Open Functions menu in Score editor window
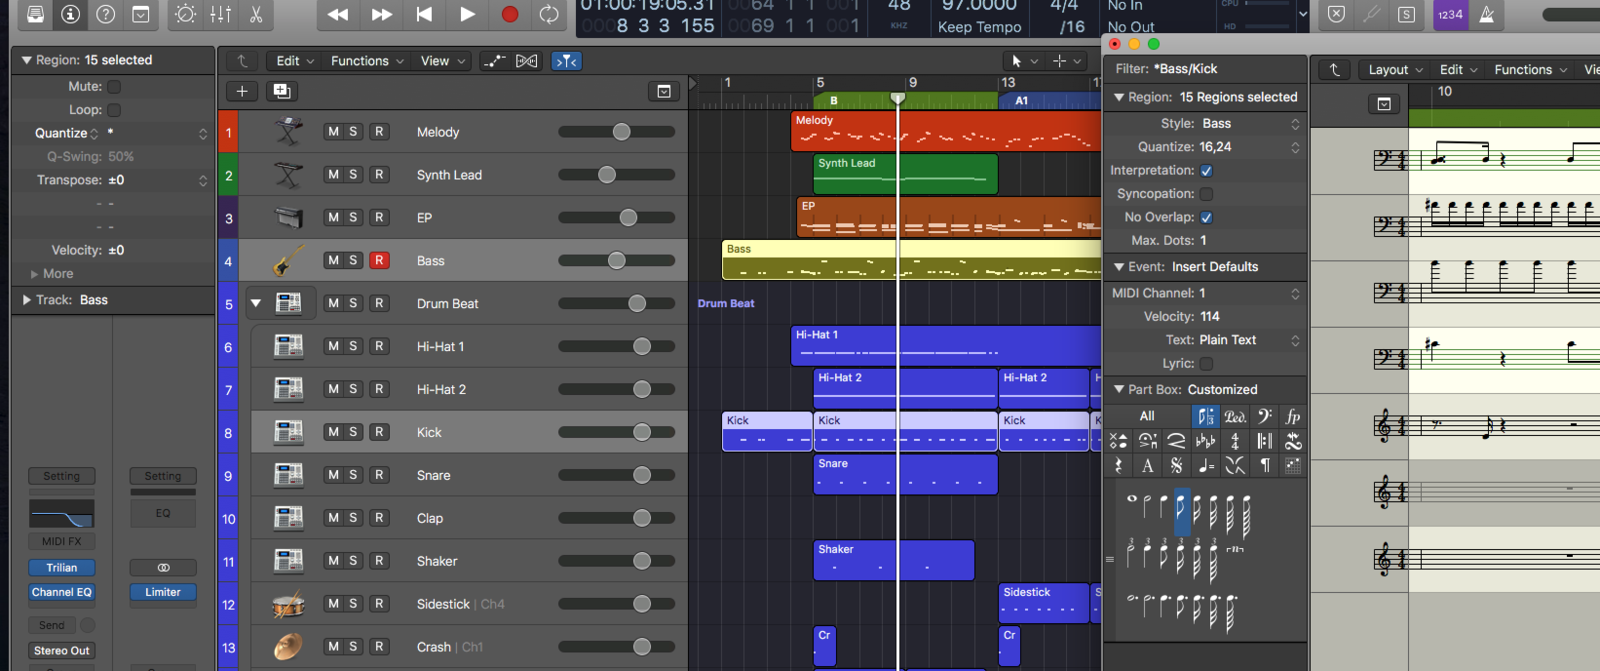This screenshot has width=1600, height=671. (x=1530, y=70)
